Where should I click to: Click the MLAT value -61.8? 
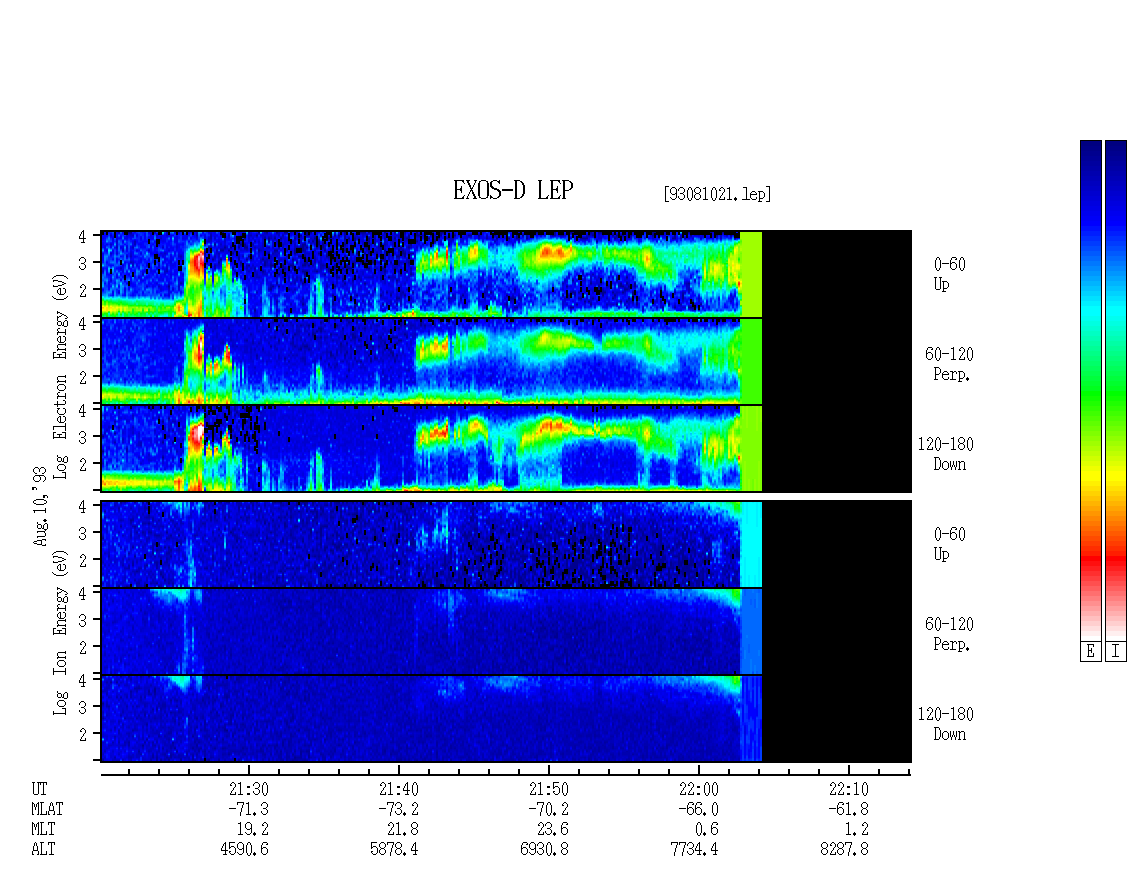tap(848, 809)
